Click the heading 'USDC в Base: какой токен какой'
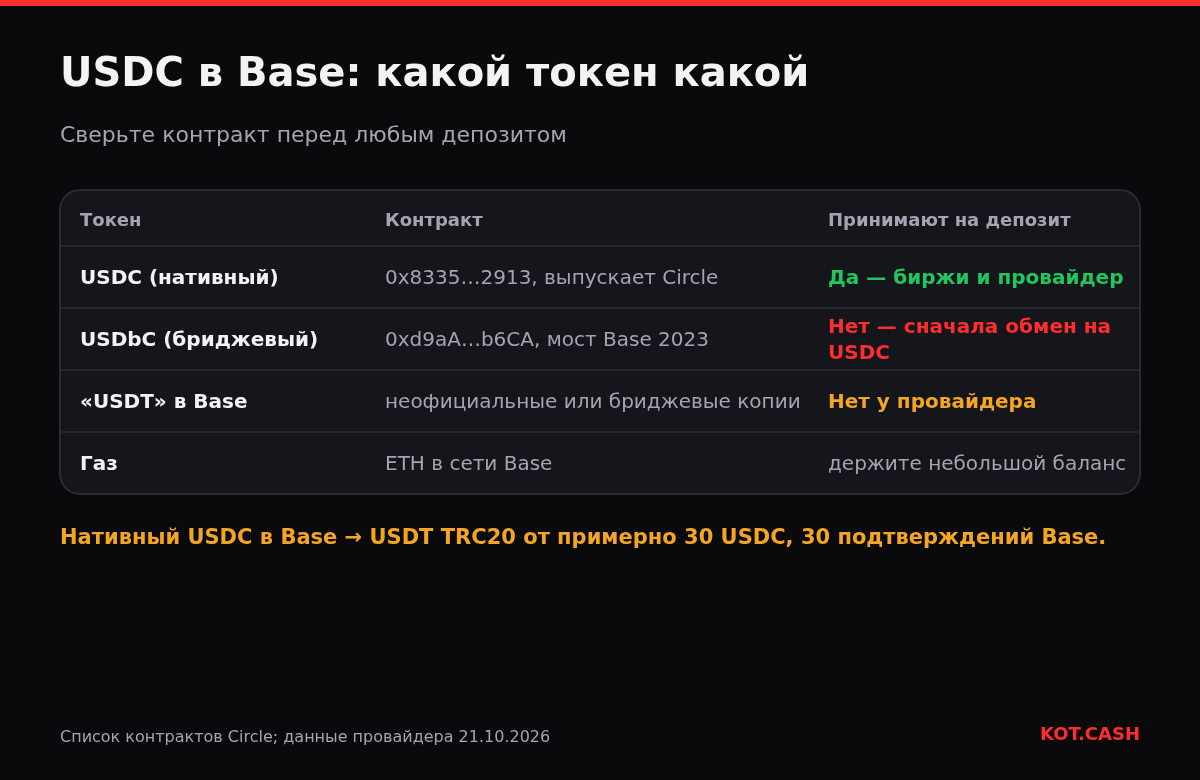The width and height of the screenshot is (1200, 780). click(434, 73)
